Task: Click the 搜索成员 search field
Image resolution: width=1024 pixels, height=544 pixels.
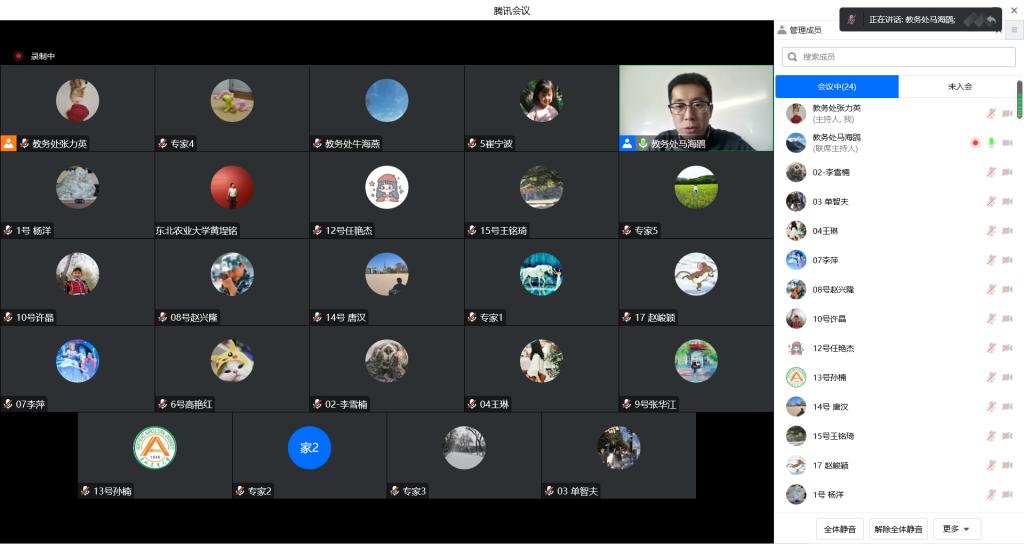Action: (896, 57)
